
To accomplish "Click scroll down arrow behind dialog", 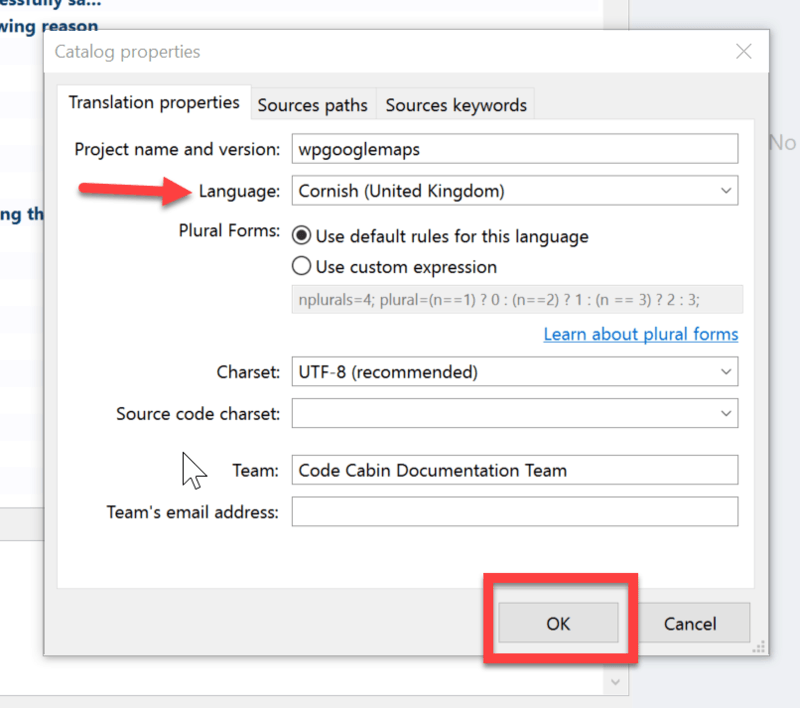I will pos(615,682).
